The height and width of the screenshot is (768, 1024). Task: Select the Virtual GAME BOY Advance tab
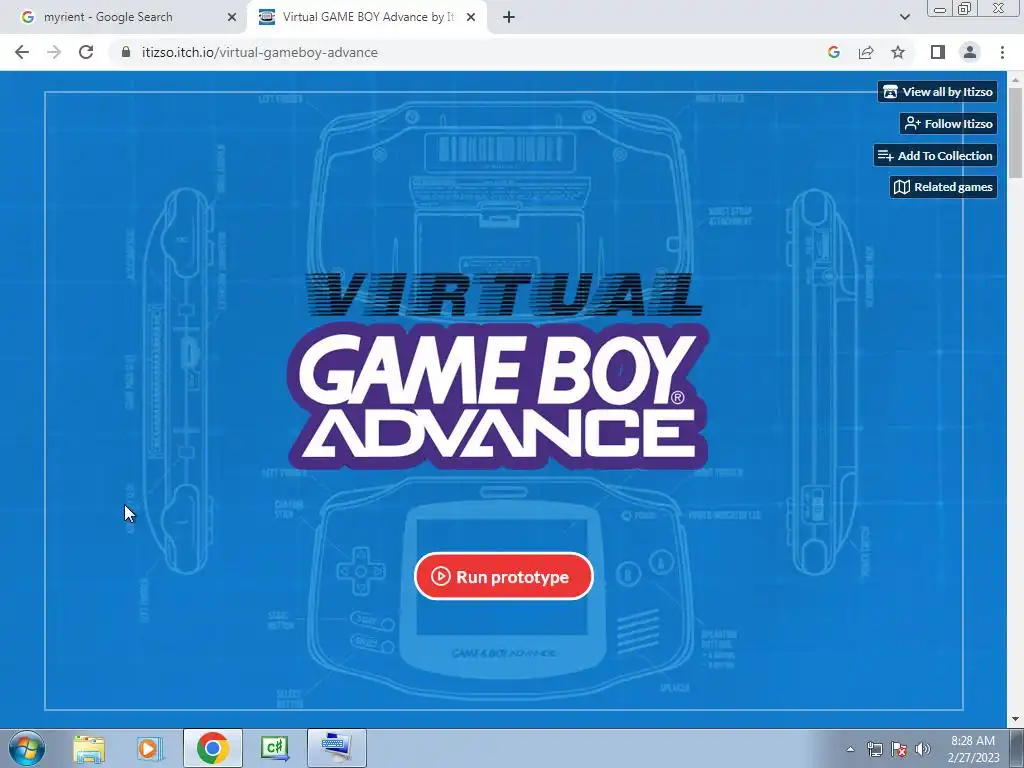[x=368, y=17]
